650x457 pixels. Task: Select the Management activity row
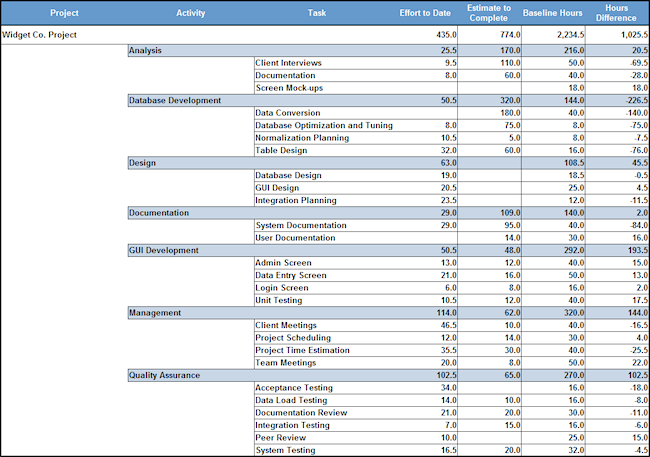point(388,313)
